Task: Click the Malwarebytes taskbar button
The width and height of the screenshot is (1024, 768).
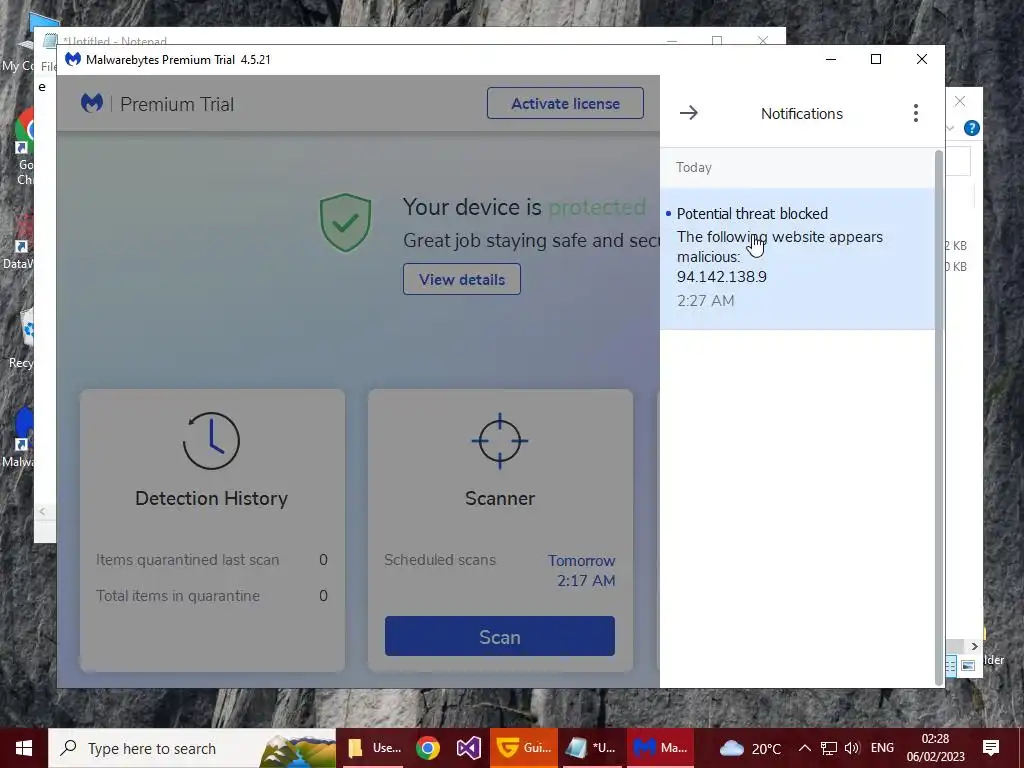Action: (x=660, y=748)
